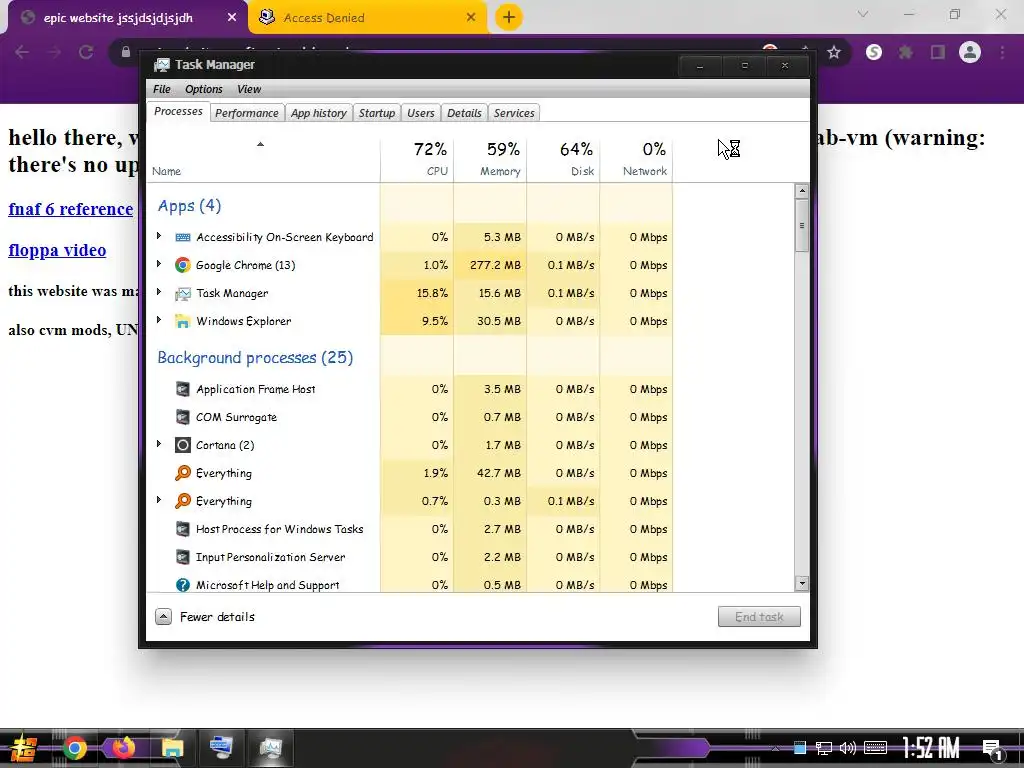This screenshot has height=768, width=1024.
Task: Switch to the Users tab
Action: pos(421,113)
